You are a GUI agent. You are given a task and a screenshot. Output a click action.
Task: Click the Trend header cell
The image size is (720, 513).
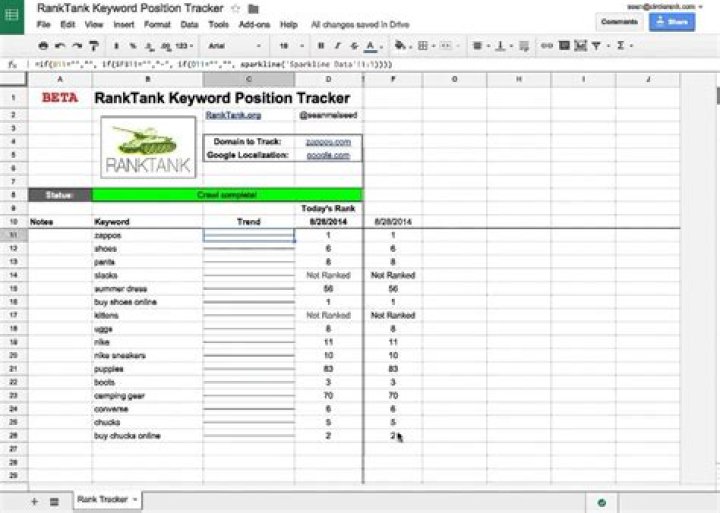pyautogui.click(x=248, y=222)
